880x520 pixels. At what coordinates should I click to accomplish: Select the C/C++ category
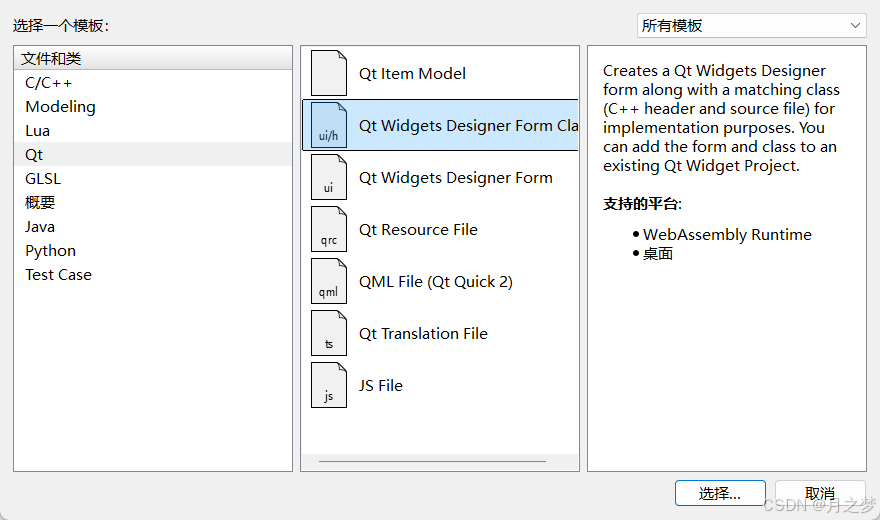(x=153, y=83)
